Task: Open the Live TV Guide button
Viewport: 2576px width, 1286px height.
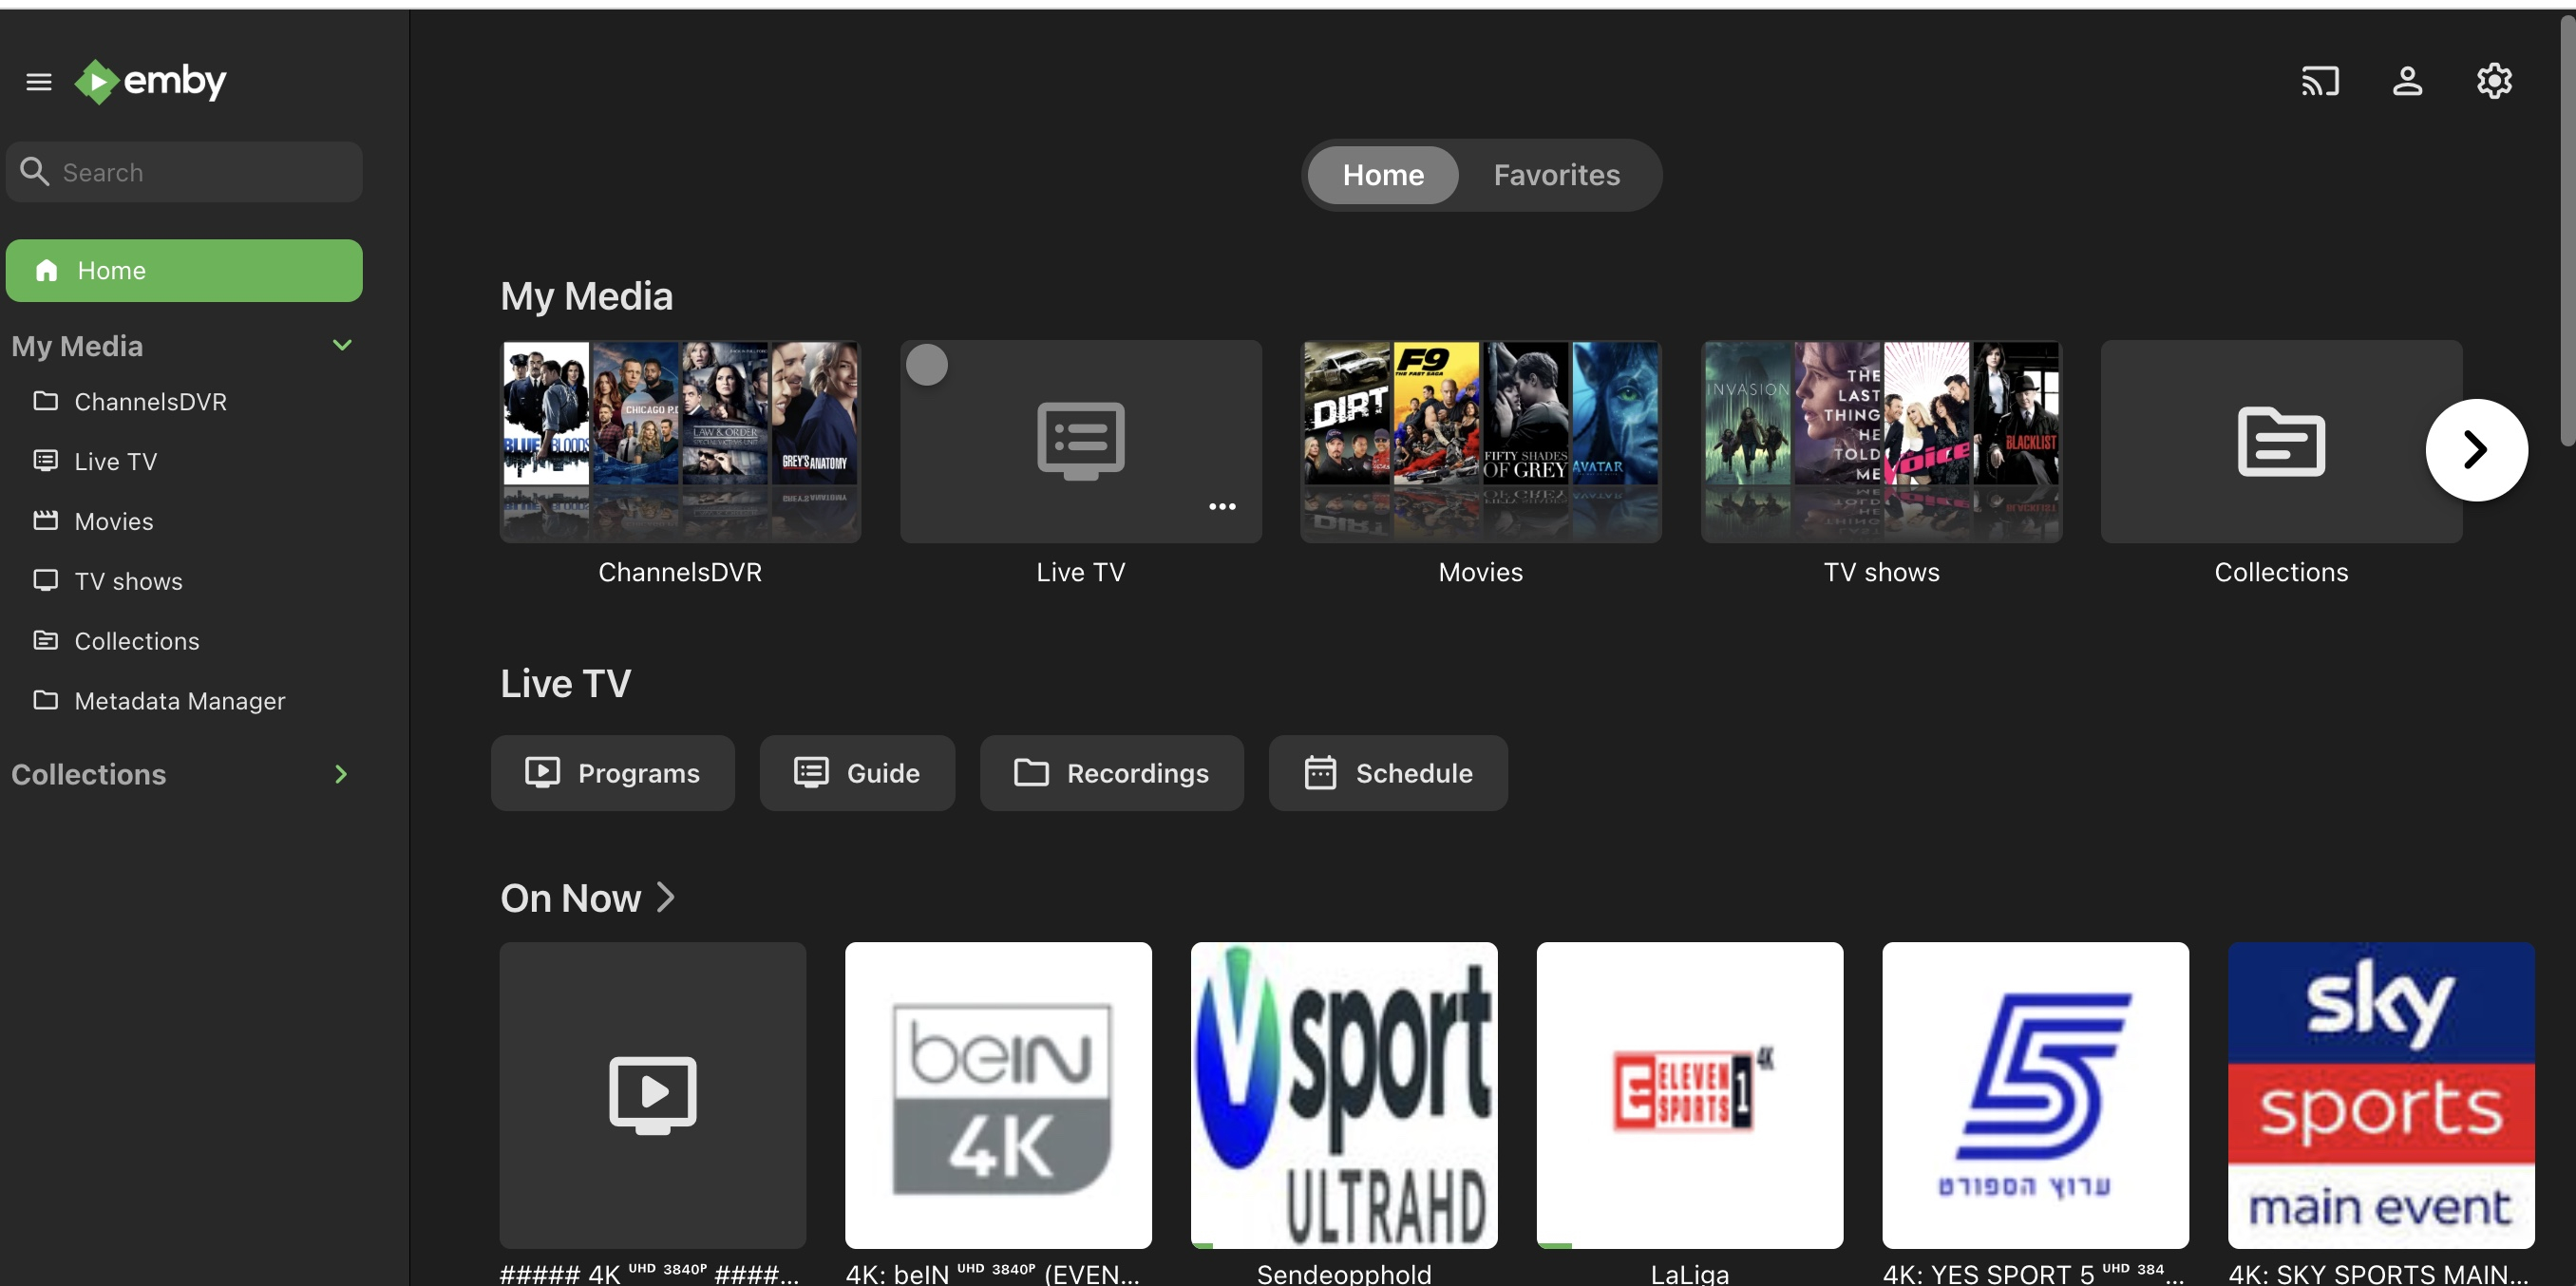Action: (856, 773)
